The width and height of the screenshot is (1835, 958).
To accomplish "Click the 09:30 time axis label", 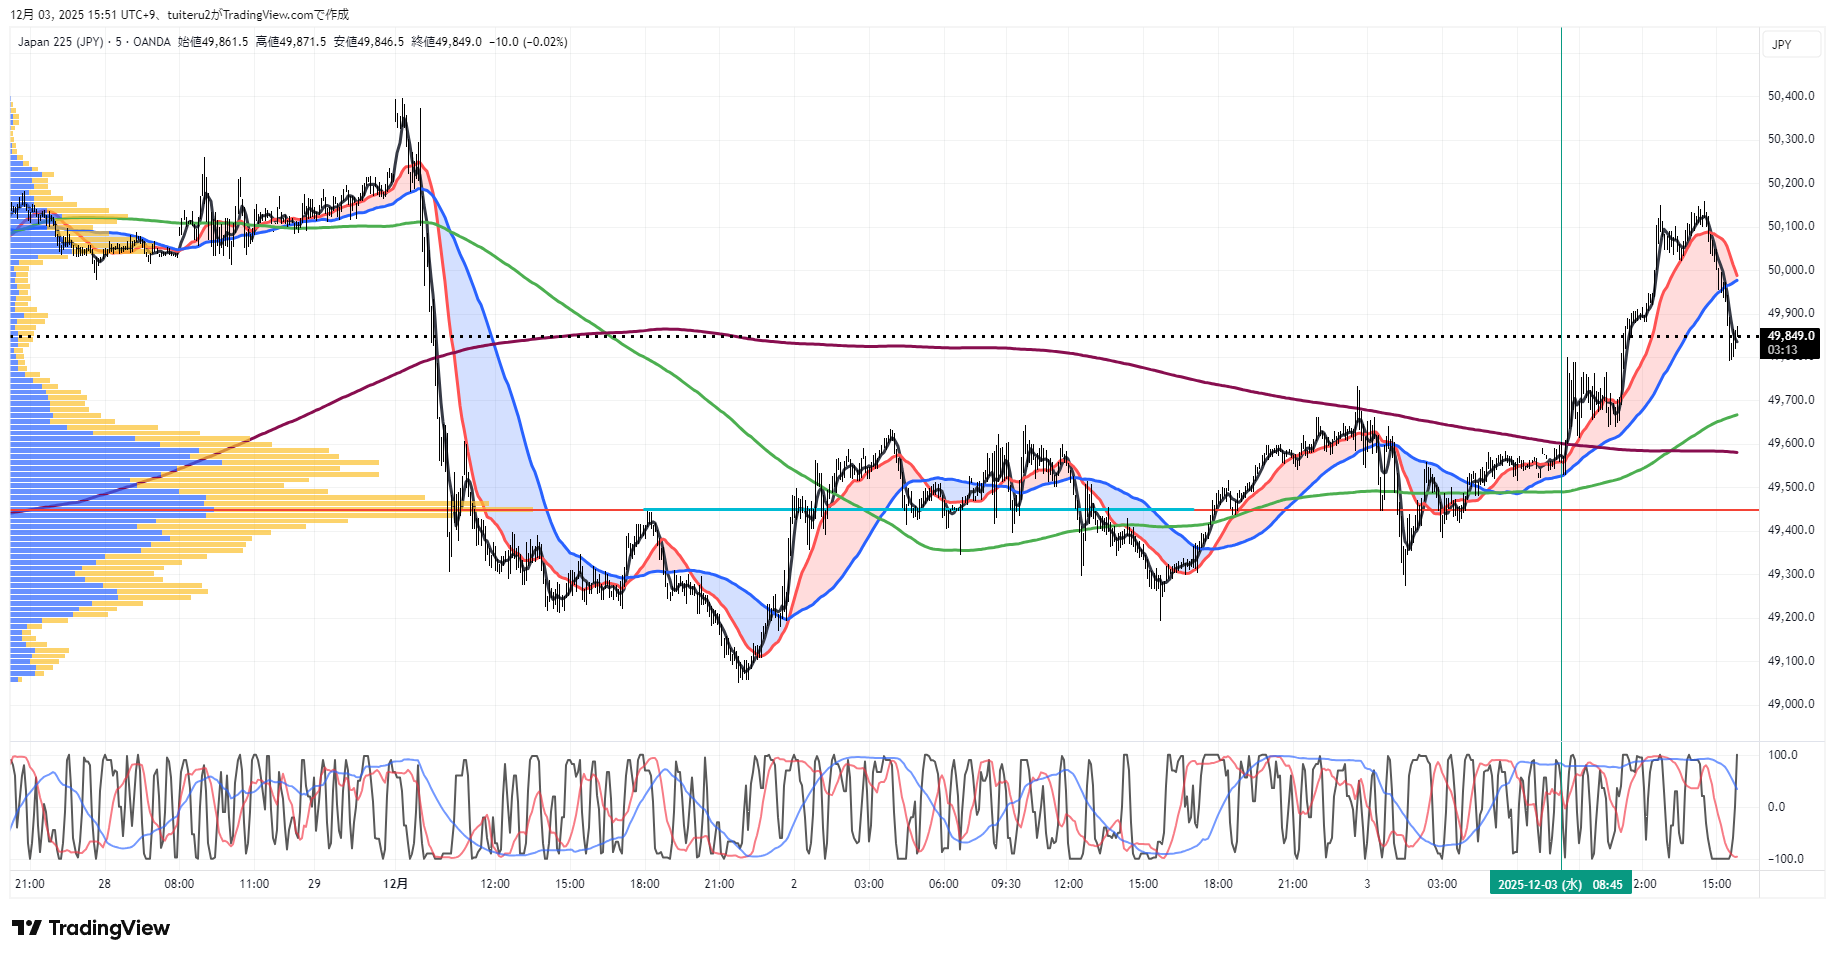I will [x=1005, y=884].
